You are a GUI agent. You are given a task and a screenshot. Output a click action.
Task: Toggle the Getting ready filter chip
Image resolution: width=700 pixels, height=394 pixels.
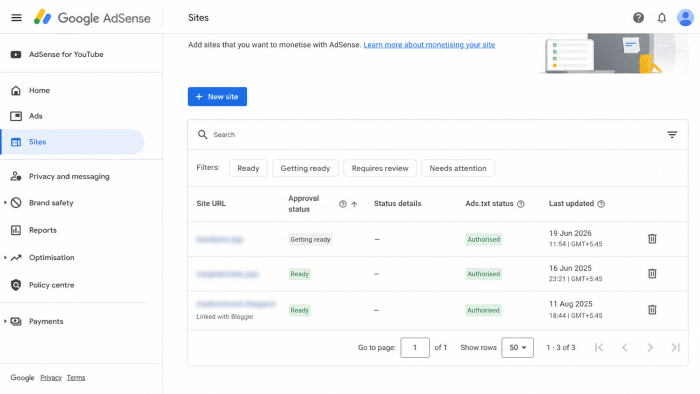[x=305, y=168]
